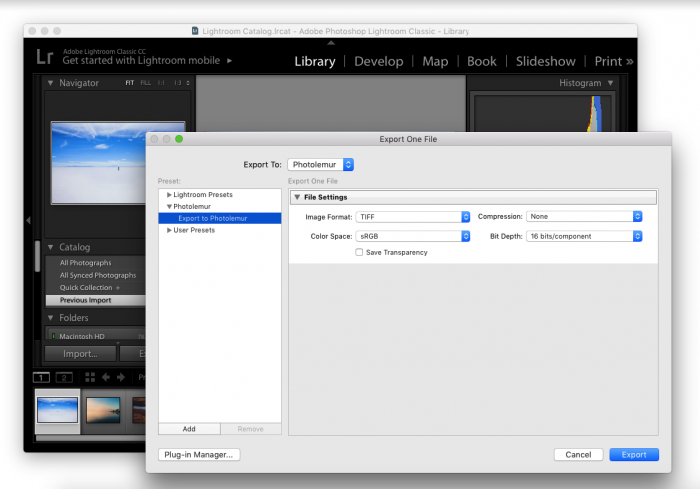Viewport: 700px width, 489px height.
Task: Switch to the Slideshow module
Action: tap(546, 62)
